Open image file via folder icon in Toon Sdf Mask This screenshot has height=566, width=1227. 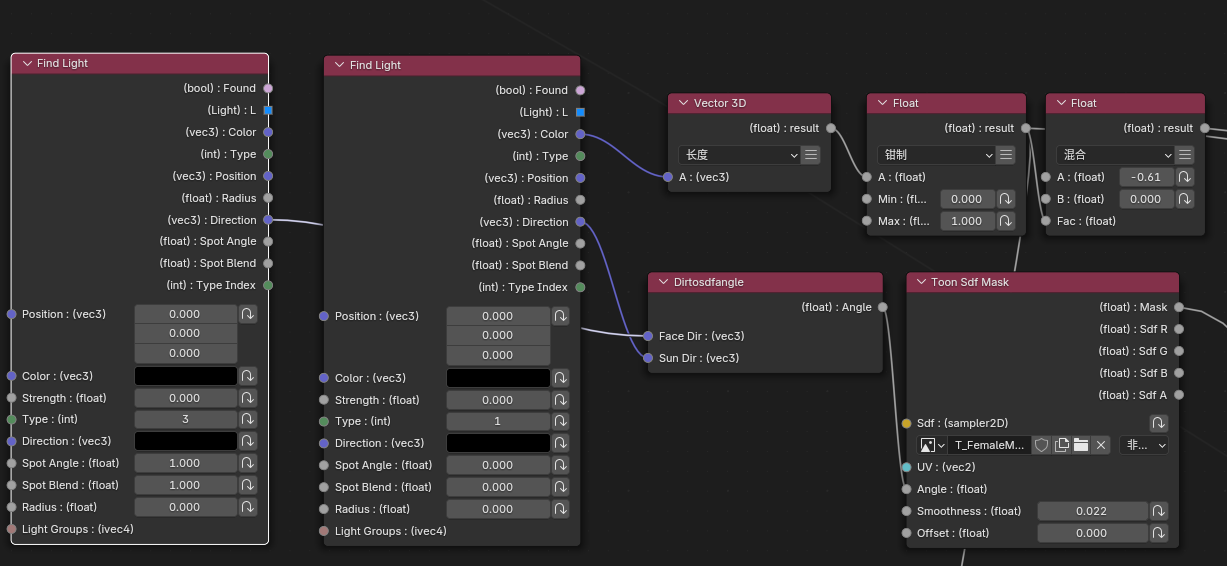click(1081, 445)
